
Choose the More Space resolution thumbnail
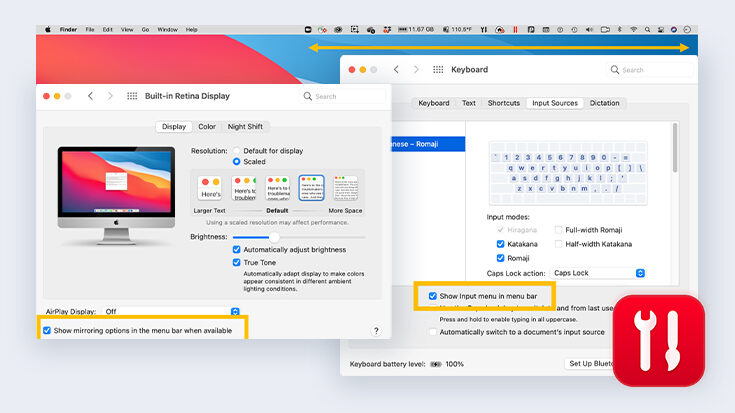[345, 188]
